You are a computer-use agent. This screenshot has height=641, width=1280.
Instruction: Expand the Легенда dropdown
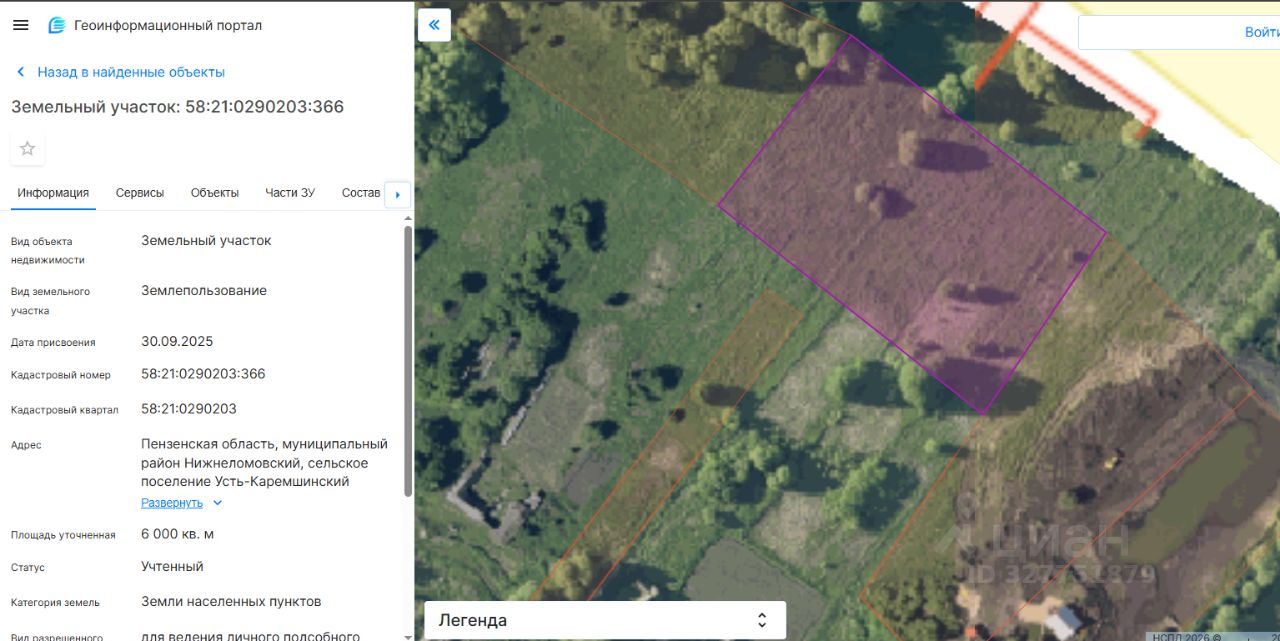tap(605, 620)
